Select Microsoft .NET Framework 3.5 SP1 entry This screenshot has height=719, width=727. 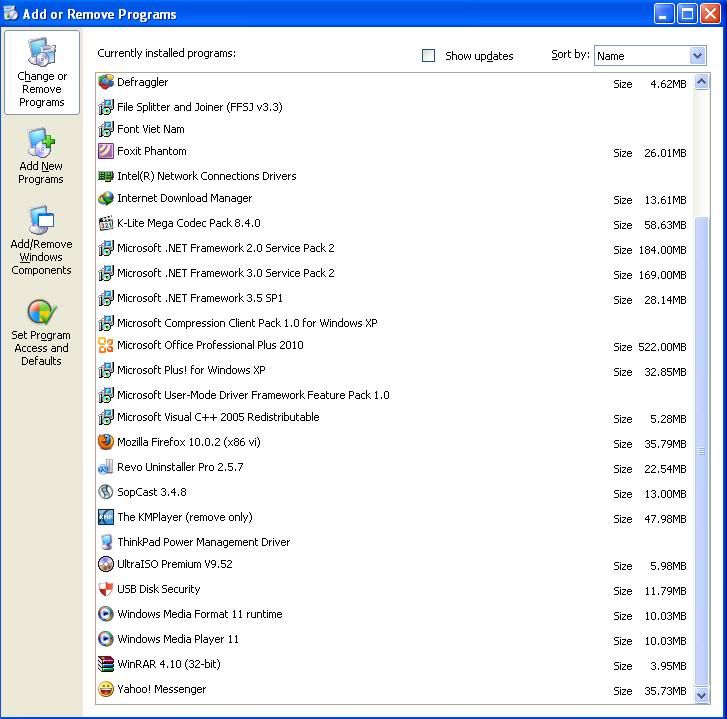pyautogui.click(x=200, y=298)
